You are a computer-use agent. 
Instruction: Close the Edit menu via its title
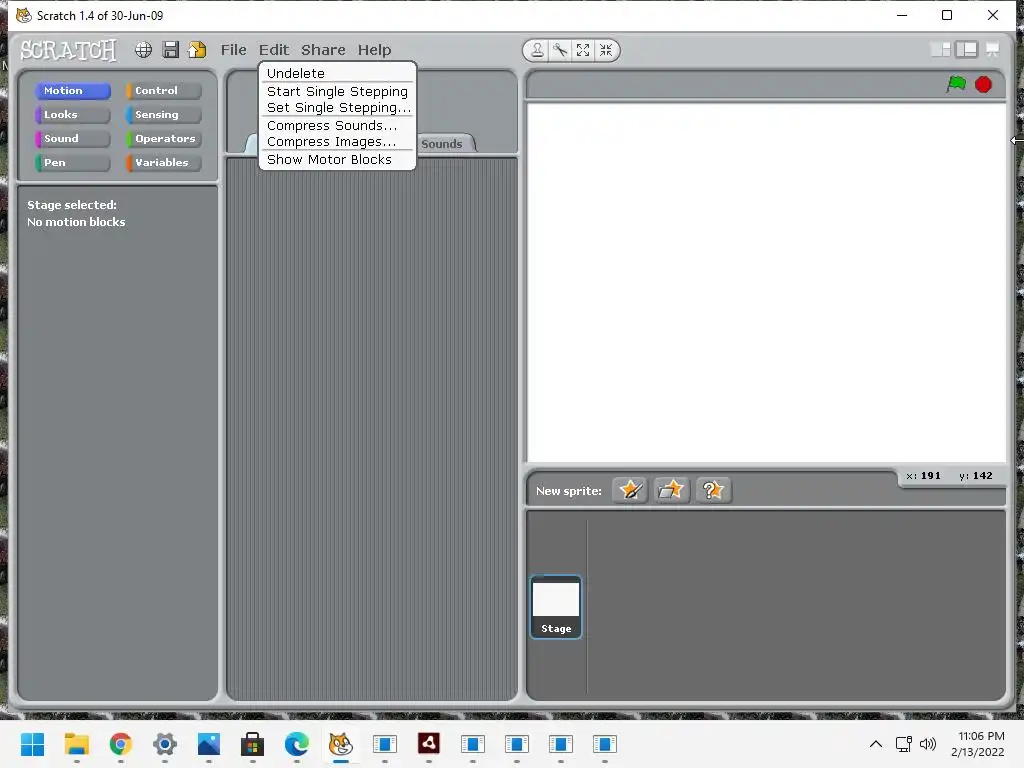[274, 50]
